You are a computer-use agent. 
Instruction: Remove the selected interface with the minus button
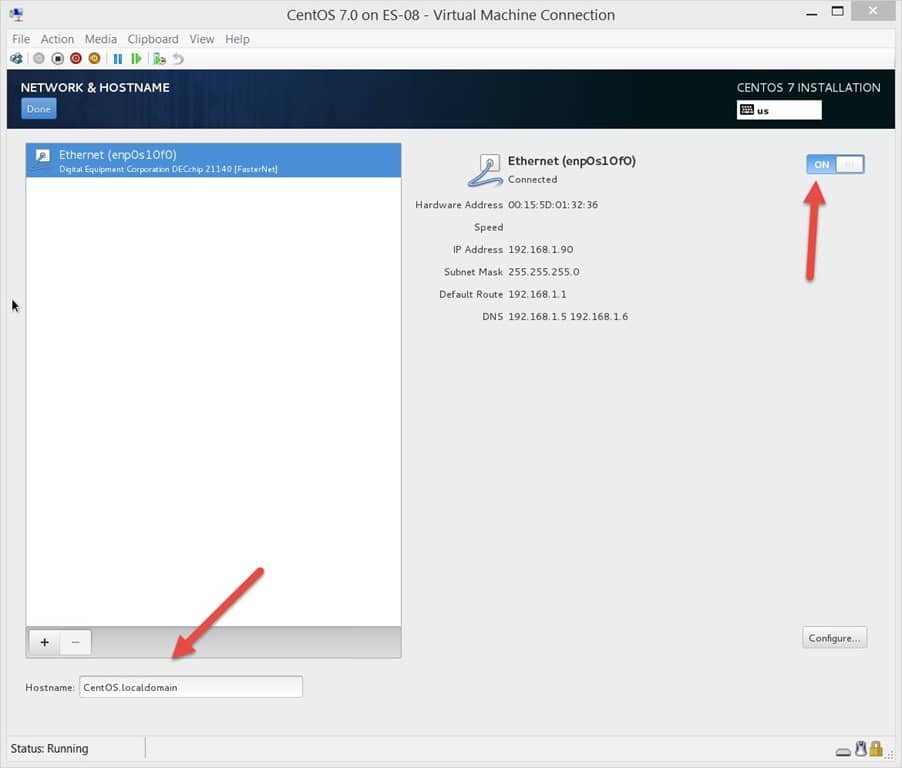pos(74,642)
